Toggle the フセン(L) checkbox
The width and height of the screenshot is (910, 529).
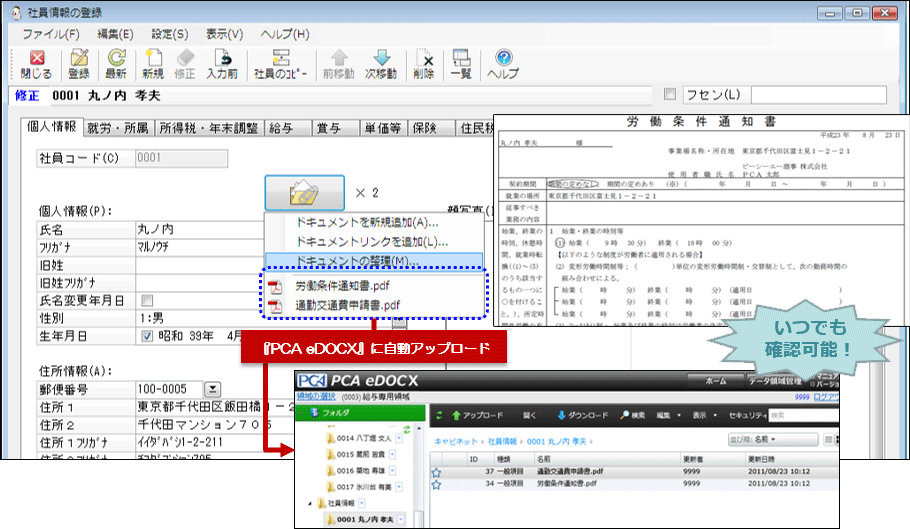point(670,94)
